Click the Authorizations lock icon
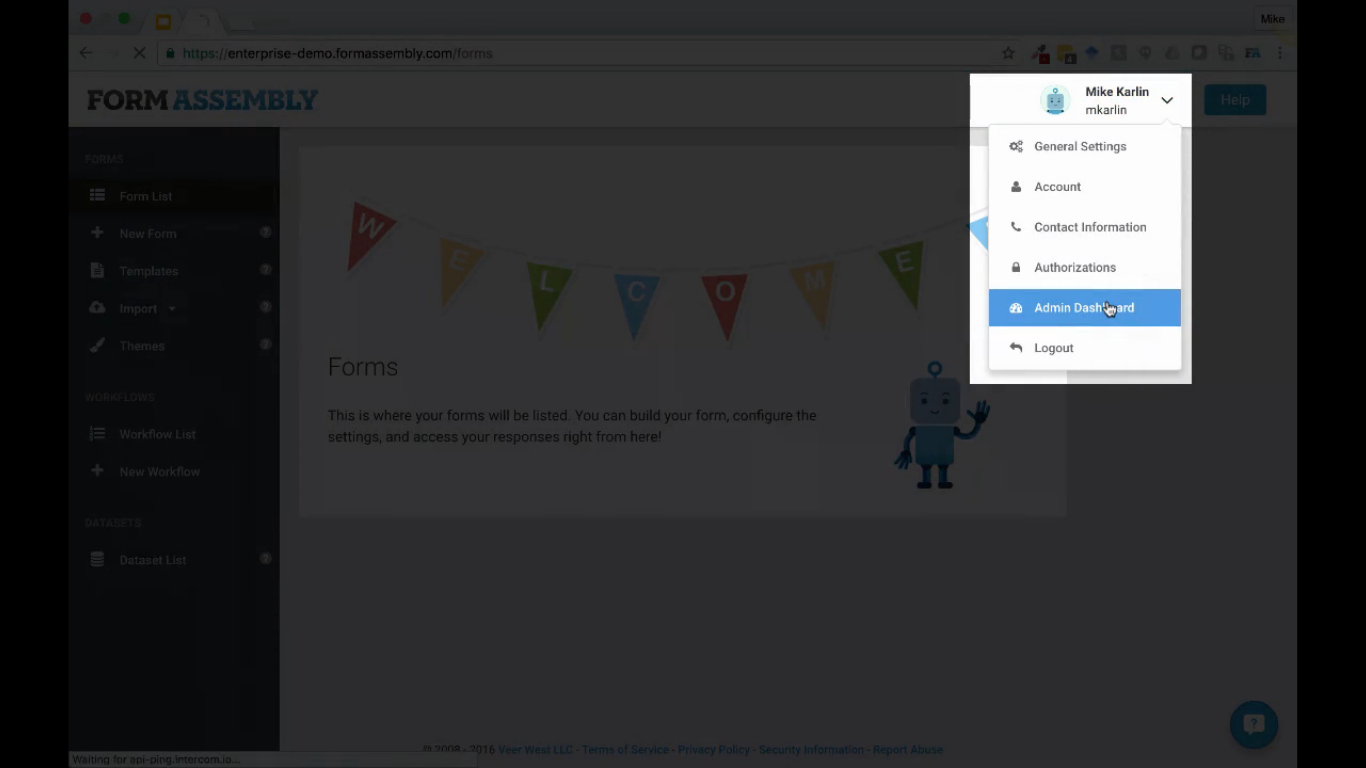This screenshot has height=768, width=1366. point(1016,267)
